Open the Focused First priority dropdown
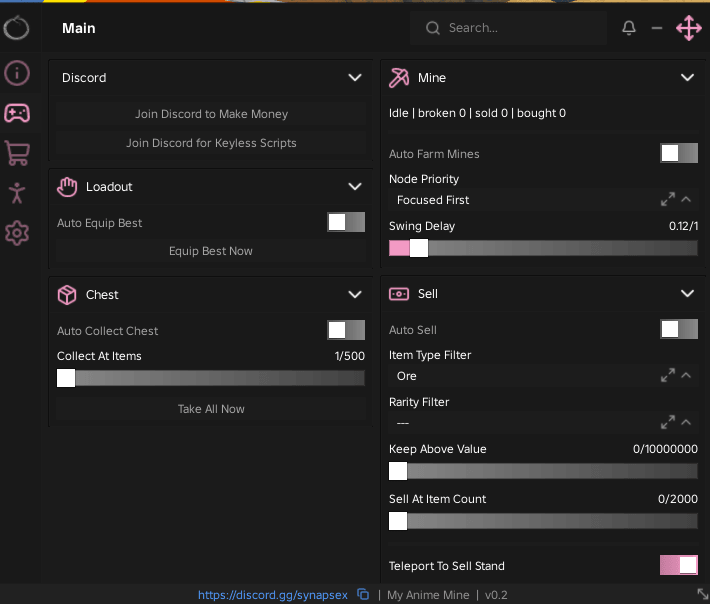710x604 pixels. [543, 200]
